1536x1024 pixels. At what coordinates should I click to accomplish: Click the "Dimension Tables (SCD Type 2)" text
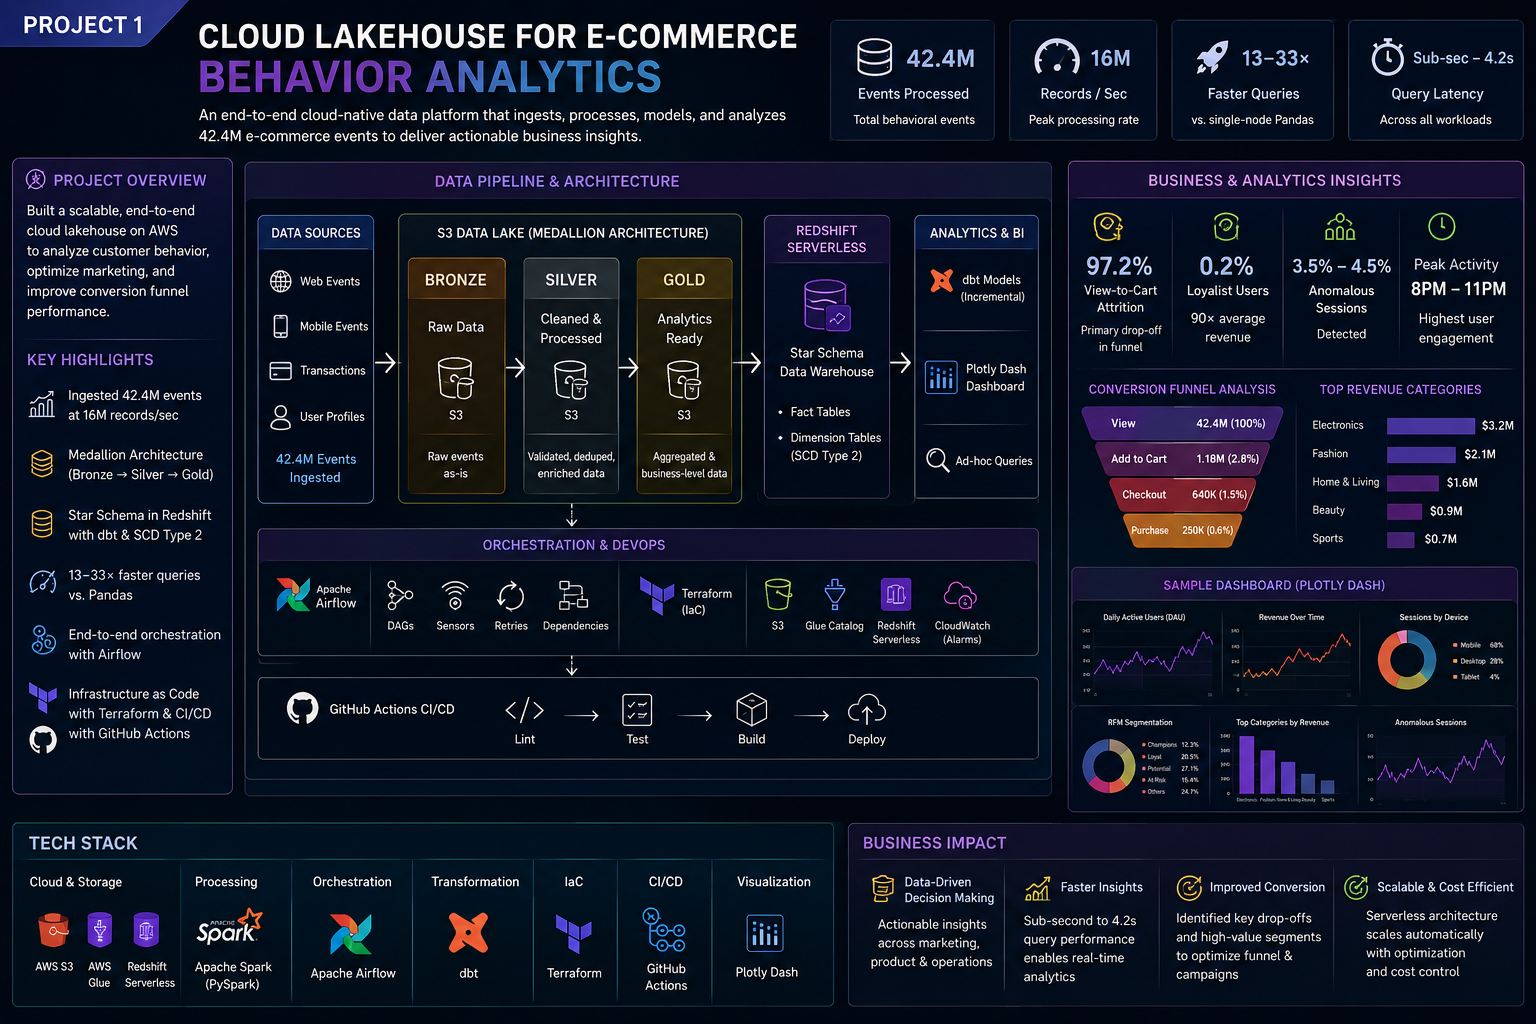point(835,447)
